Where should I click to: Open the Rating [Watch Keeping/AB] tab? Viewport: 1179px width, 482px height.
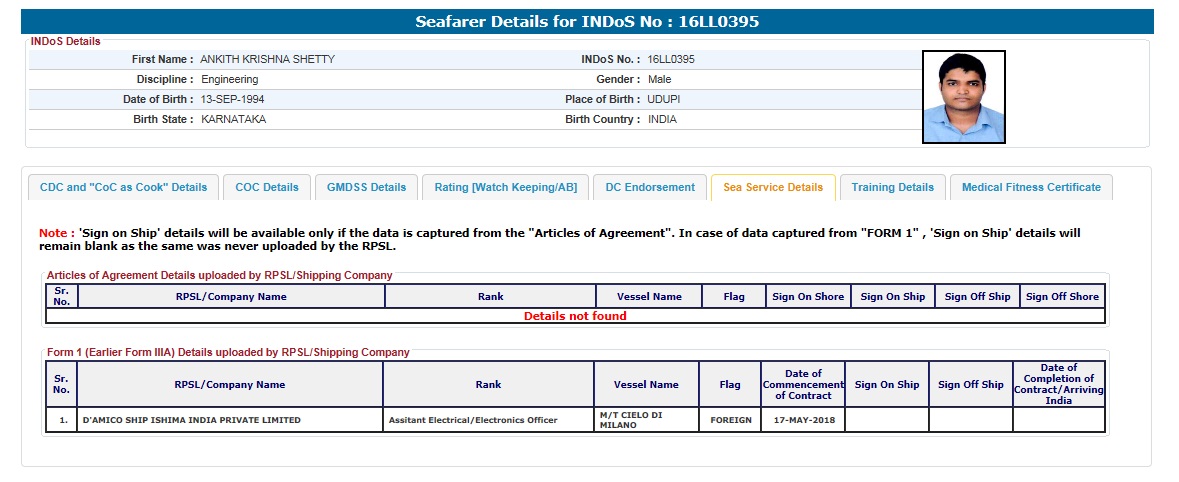(505, 187)
